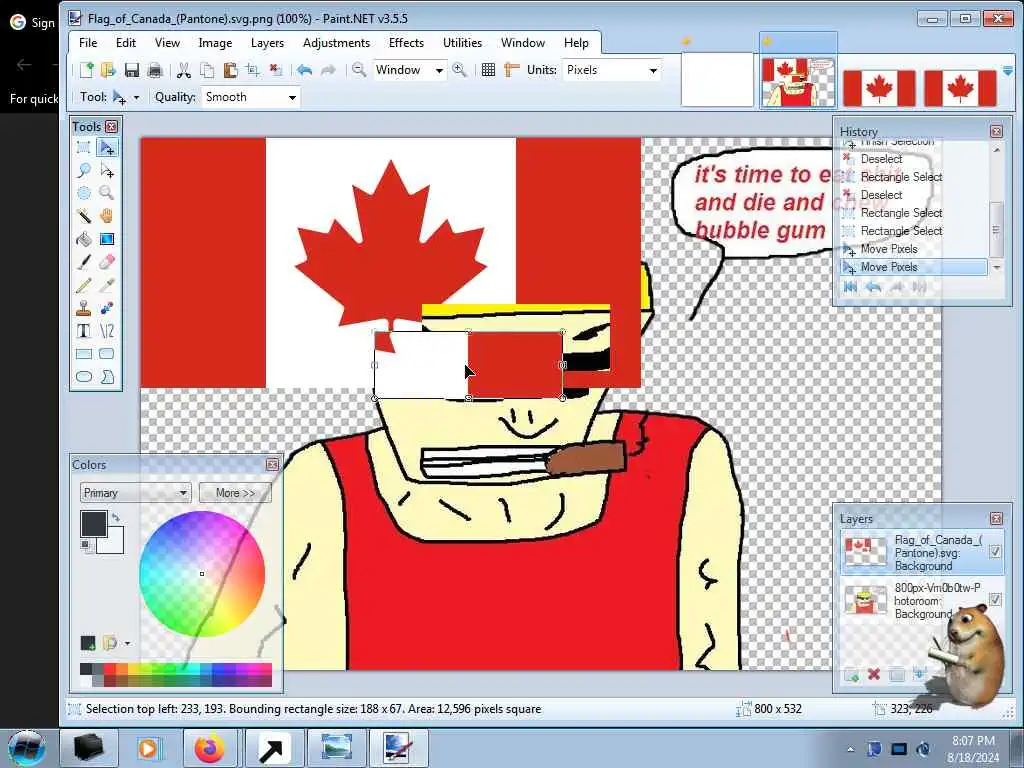Delete layer with red X button
1024x768 pixels.
[874, 675]
